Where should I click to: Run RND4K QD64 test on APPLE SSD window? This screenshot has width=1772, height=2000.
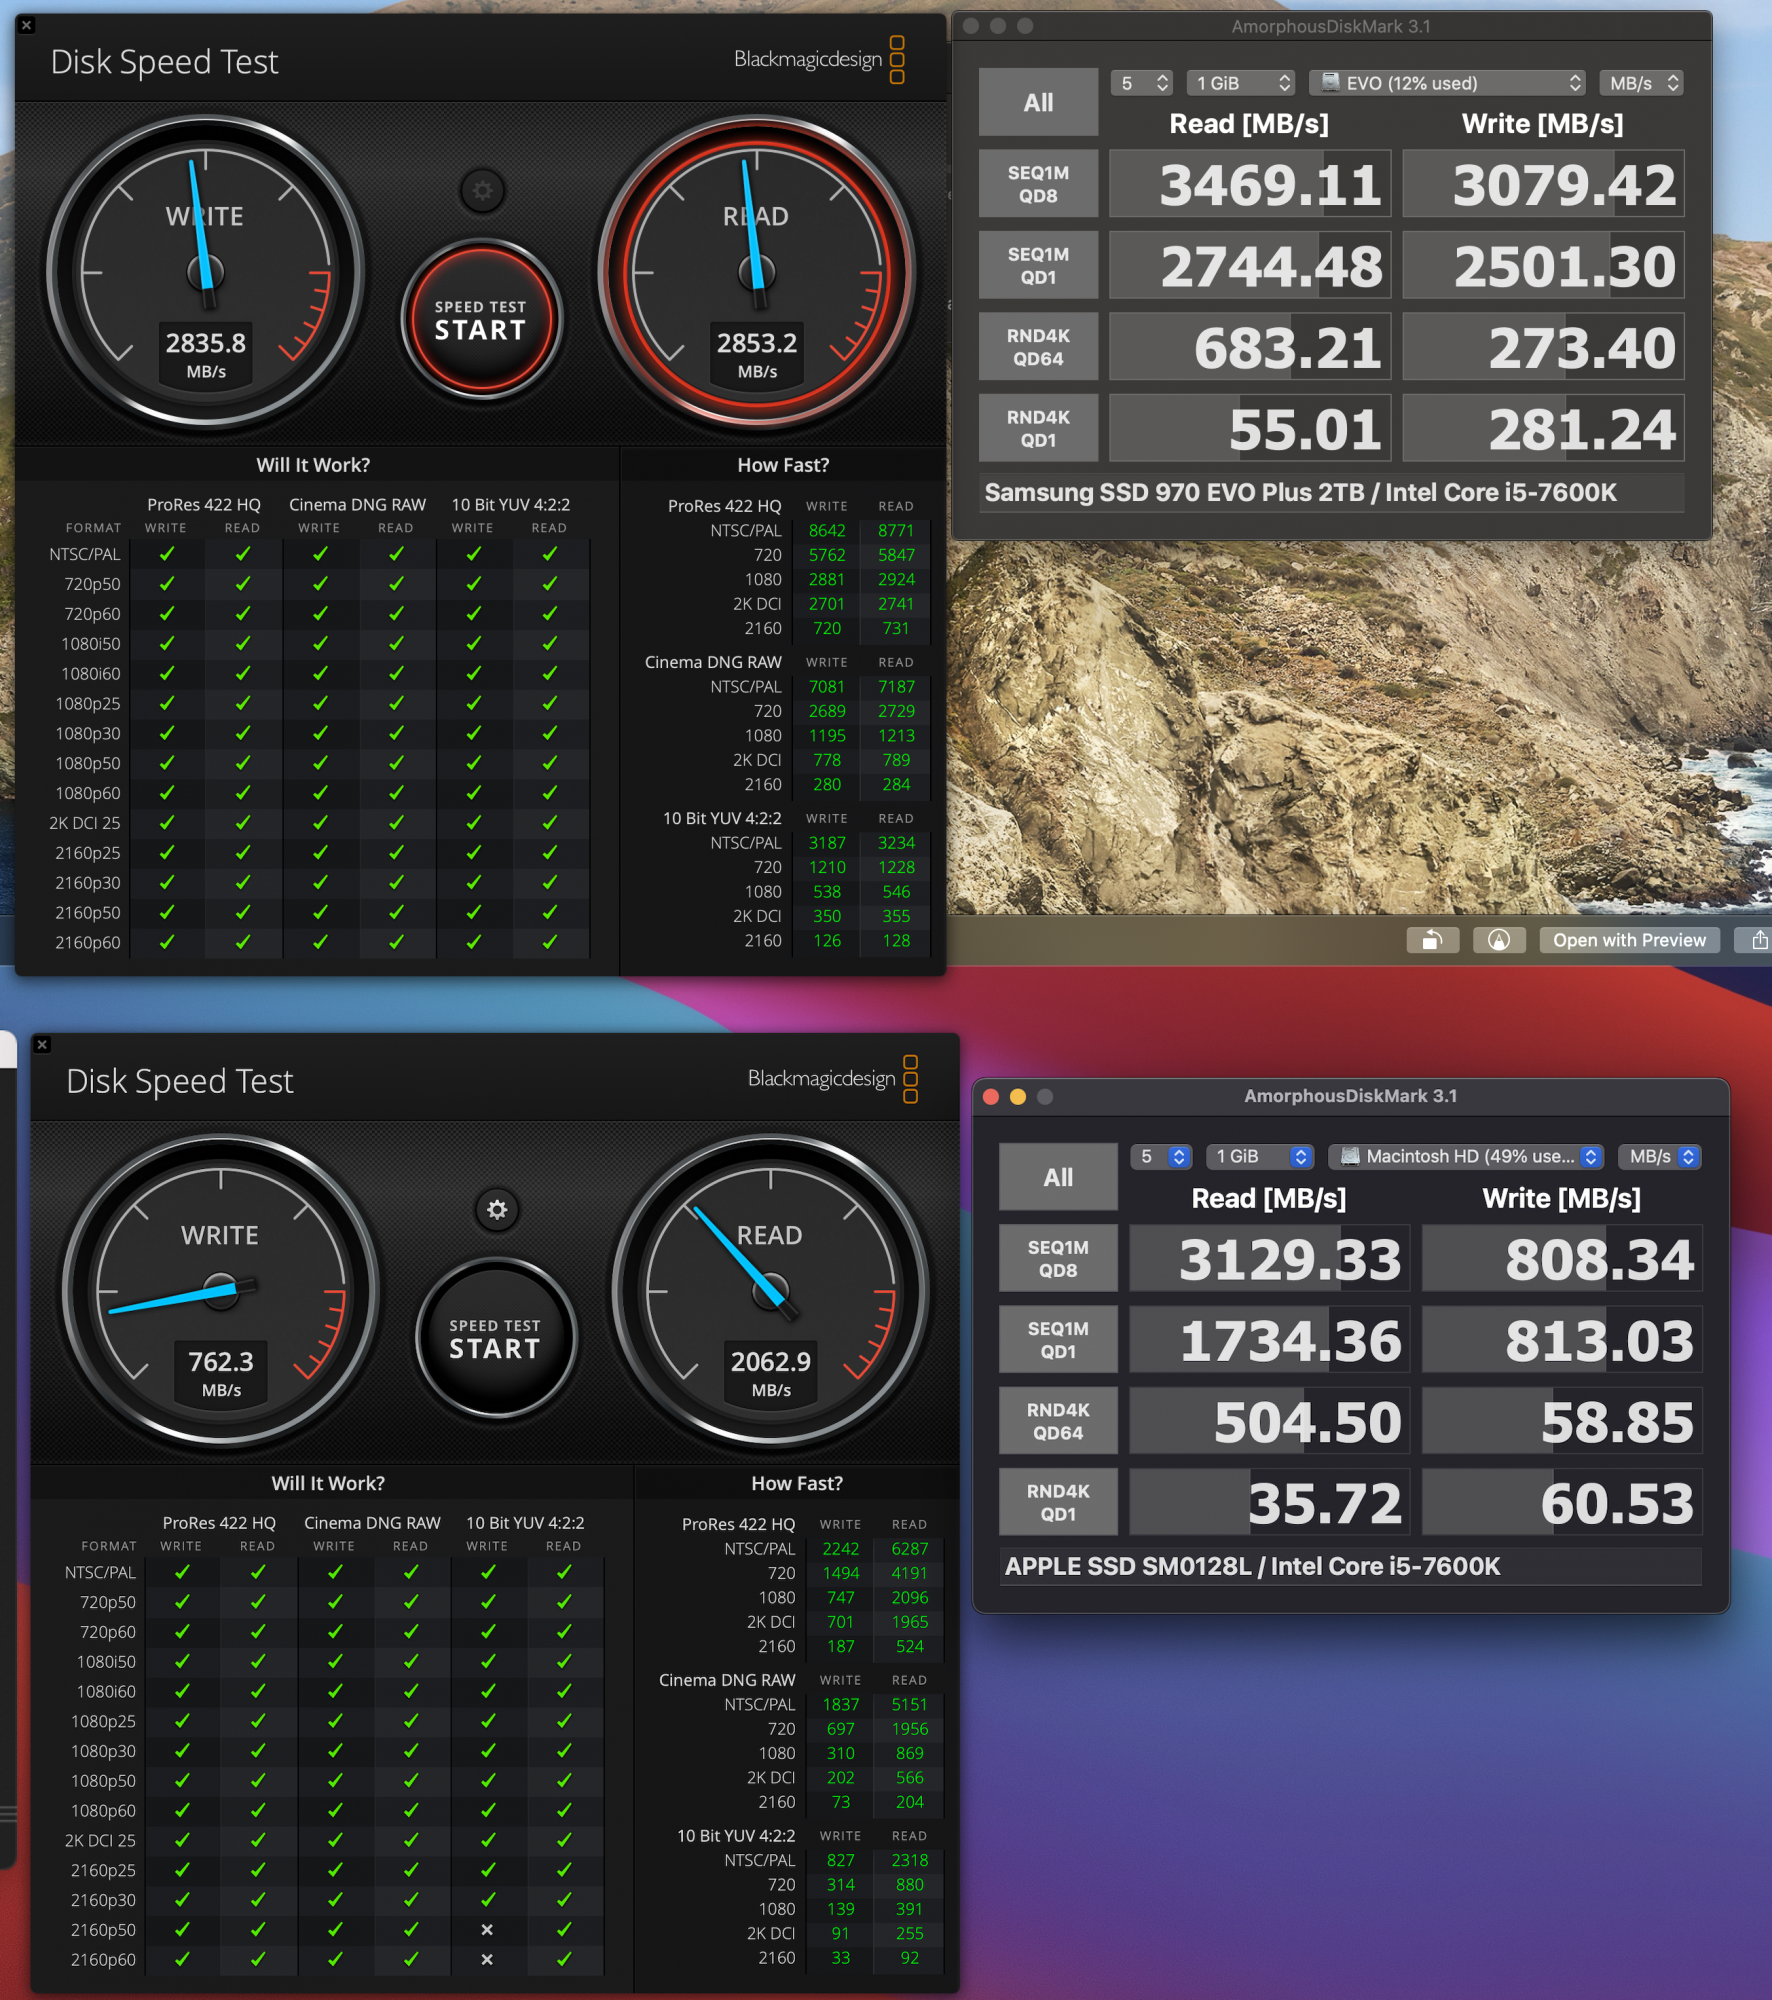click(1058, 1421)
